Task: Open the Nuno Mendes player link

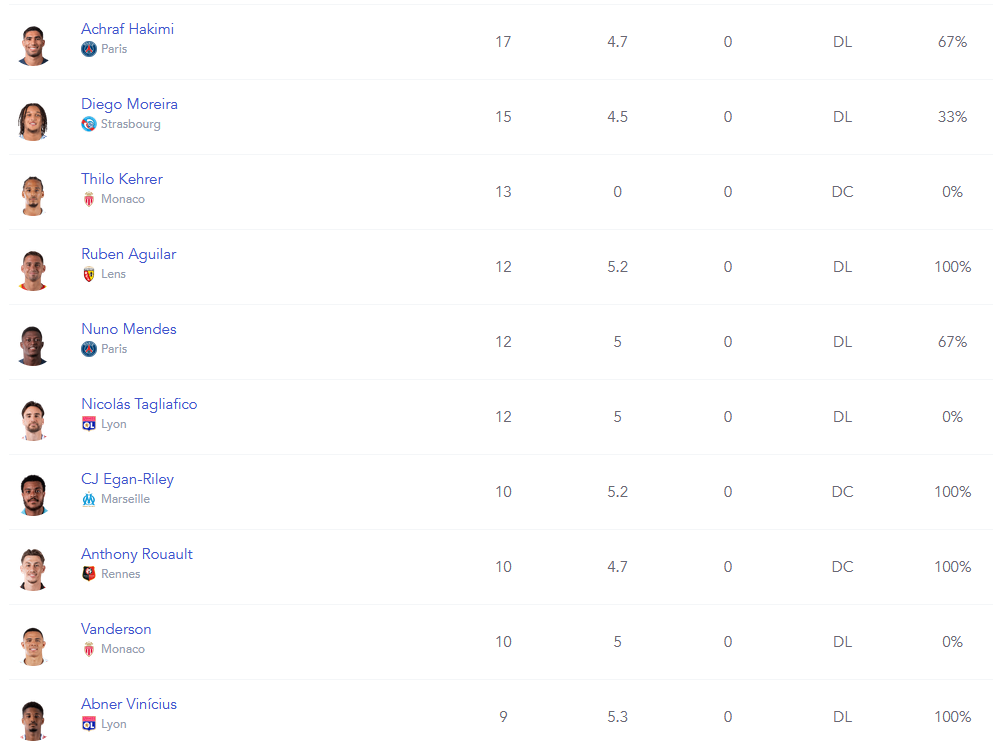Action: (x=128, y=329)
